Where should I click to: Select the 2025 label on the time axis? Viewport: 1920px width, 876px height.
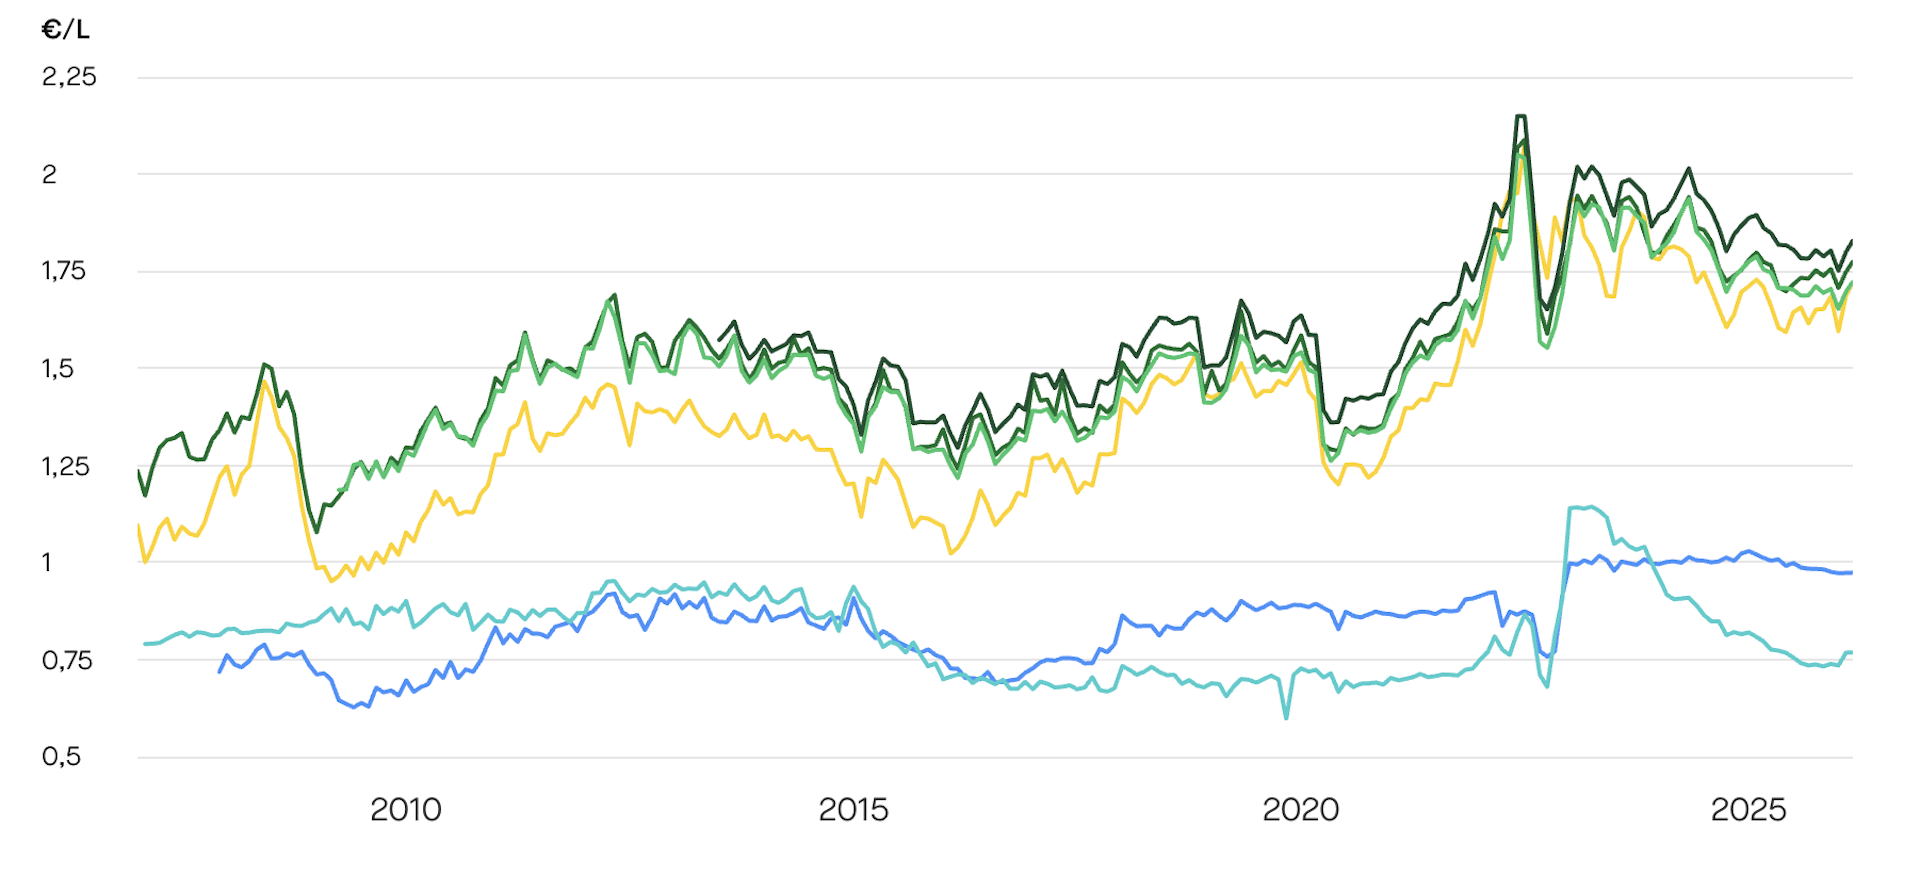[x=1748, y=809]
